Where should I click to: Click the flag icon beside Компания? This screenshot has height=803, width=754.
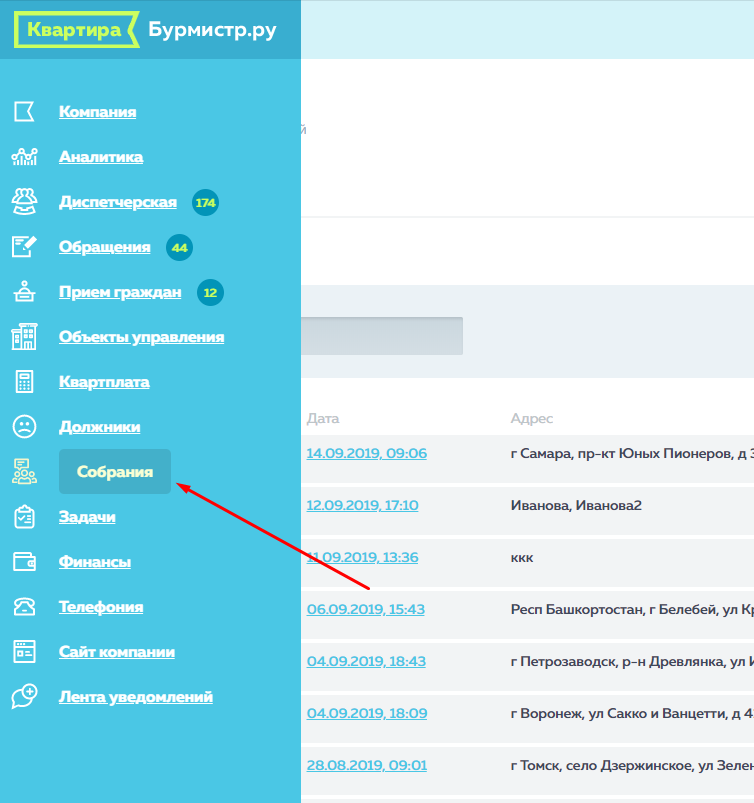point(24,112)
